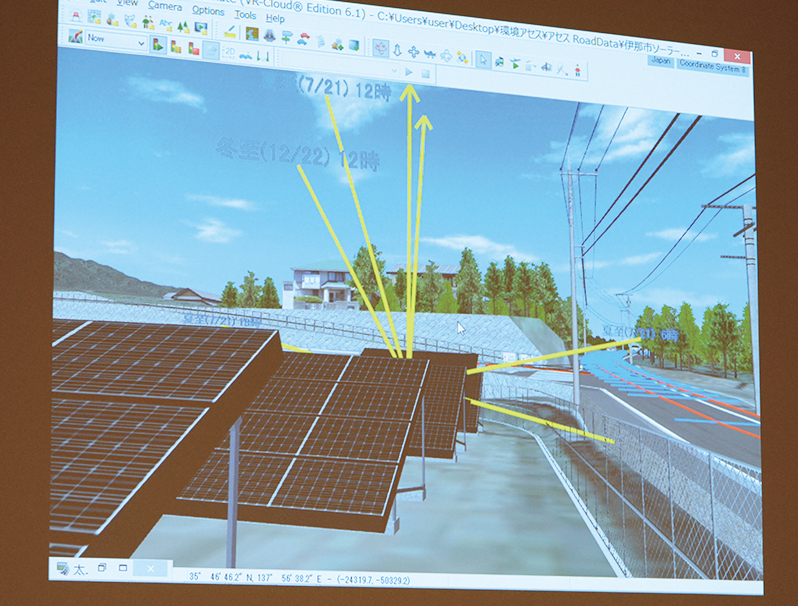Click the 3D model folder icon
The image size is (798, 606).
coord(112,19)
